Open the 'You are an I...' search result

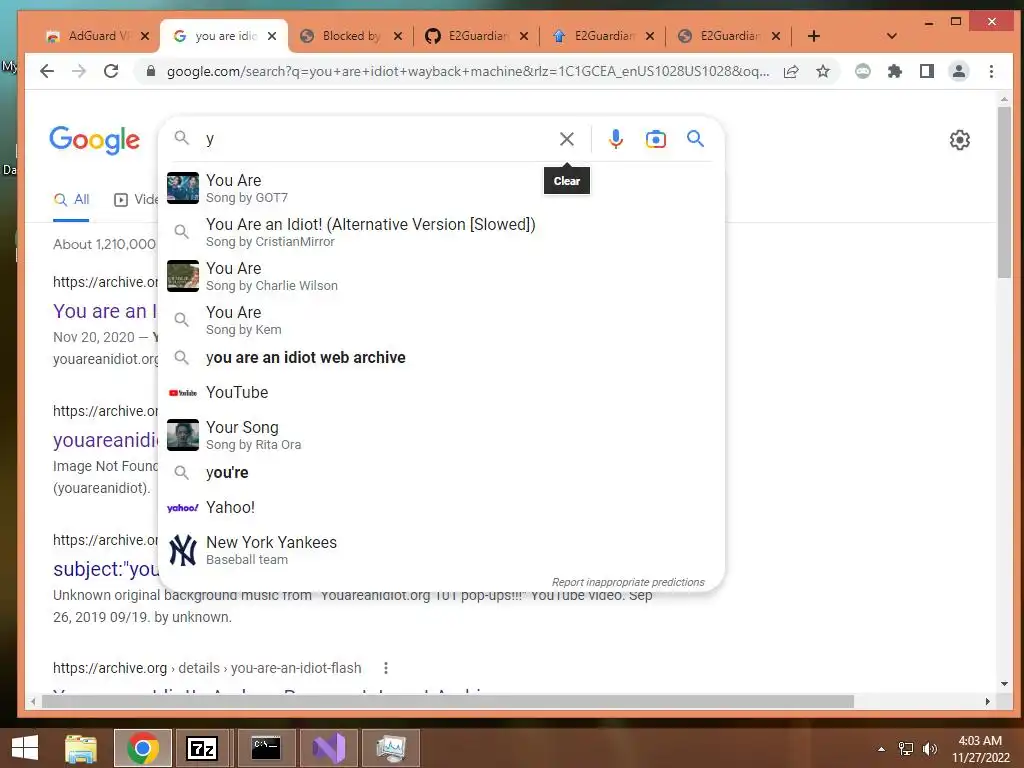click(104, 311)
